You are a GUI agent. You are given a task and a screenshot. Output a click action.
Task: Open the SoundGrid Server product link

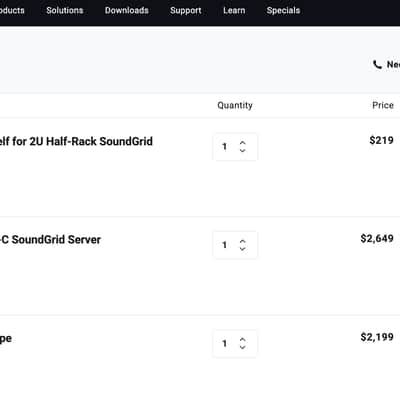[50, 240]
